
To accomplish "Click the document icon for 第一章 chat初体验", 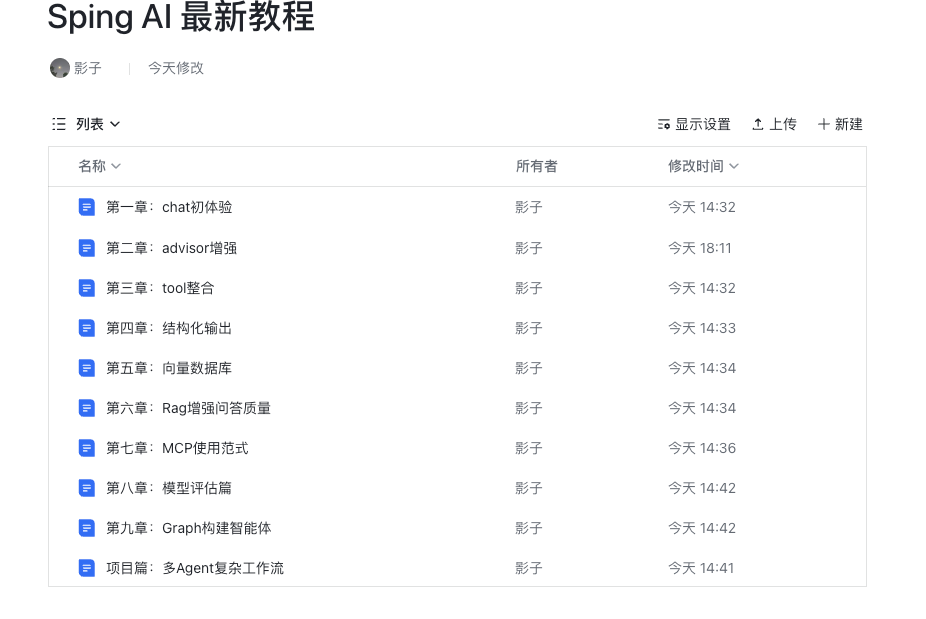I will click(x=87, y=207).
